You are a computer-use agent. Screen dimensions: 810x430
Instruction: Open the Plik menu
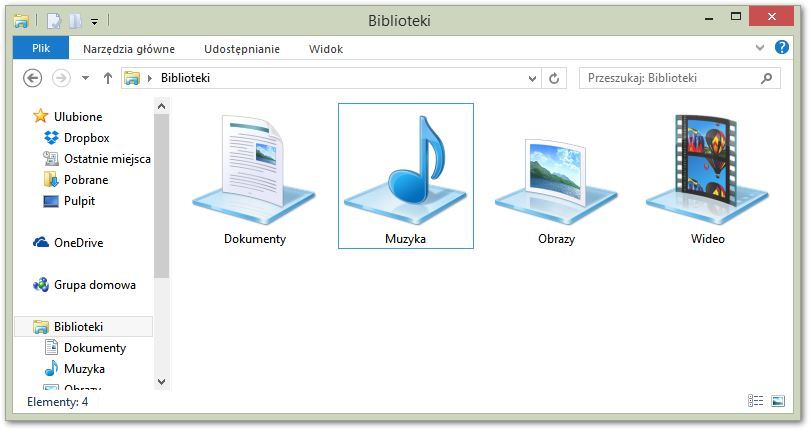tap(41, 49)
